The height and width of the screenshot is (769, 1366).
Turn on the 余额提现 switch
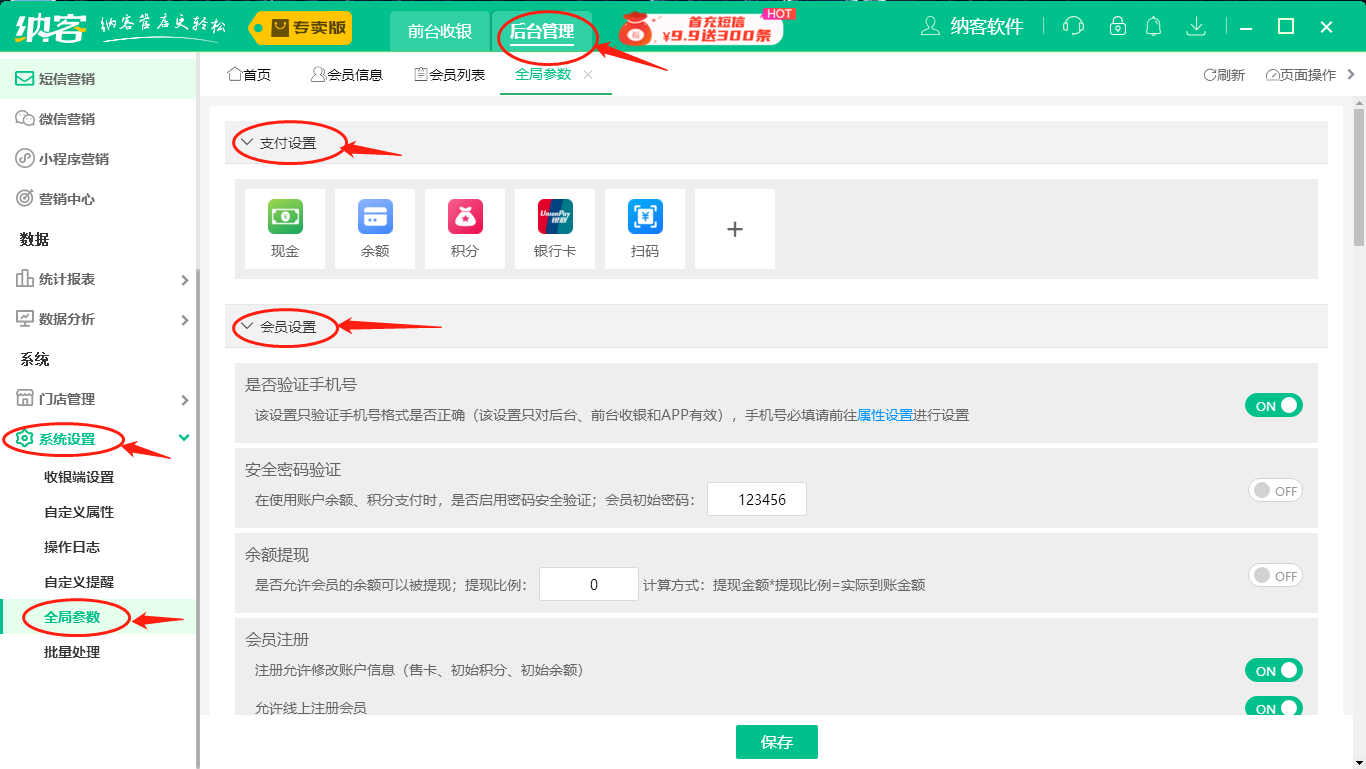[x=1275, y=575]
